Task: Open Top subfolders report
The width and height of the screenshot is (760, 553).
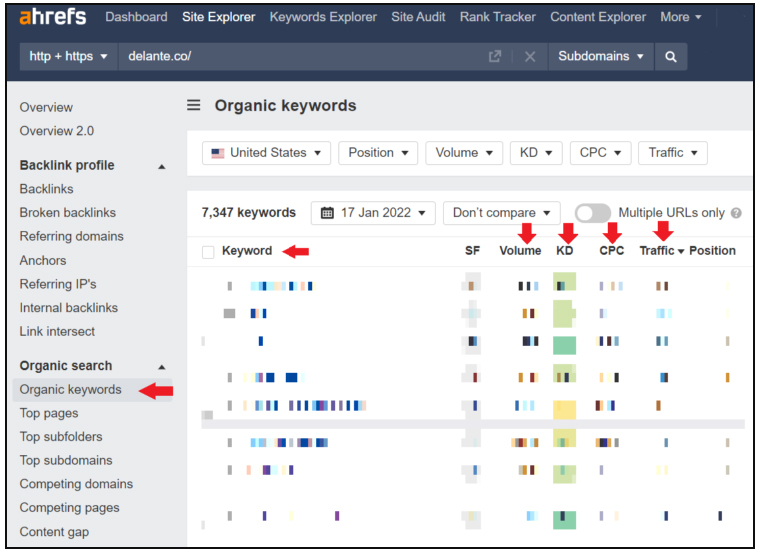Action: 61,437
